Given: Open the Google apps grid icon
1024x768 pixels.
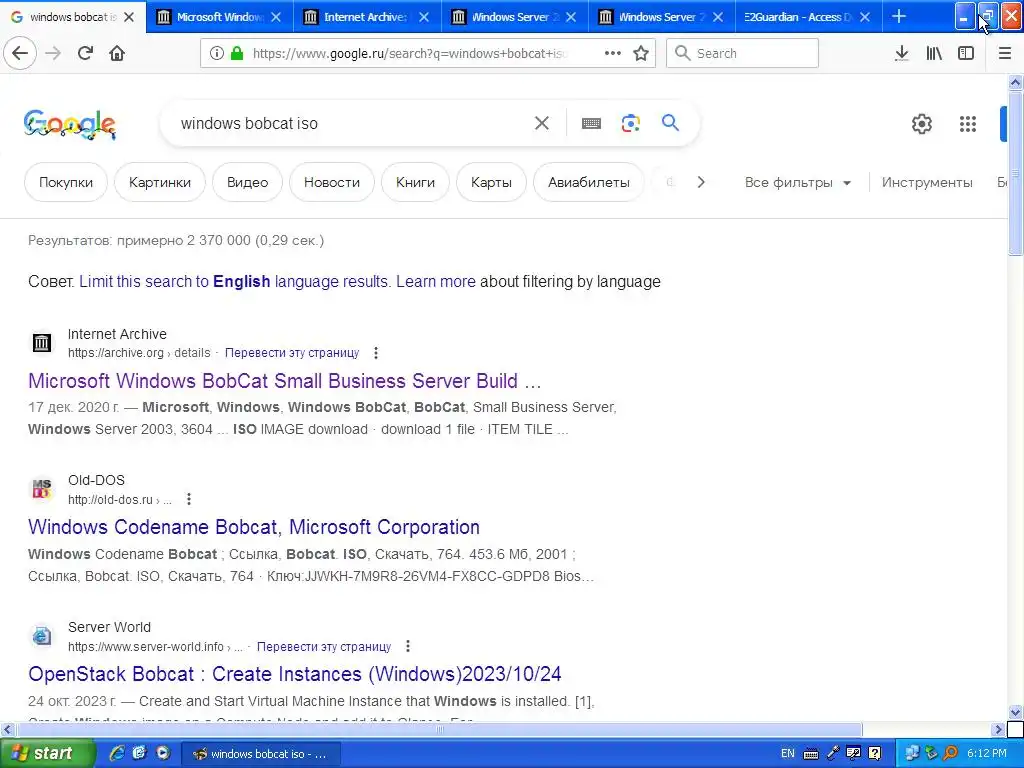Looking at the screenshot, I should [x=968, y=123].
